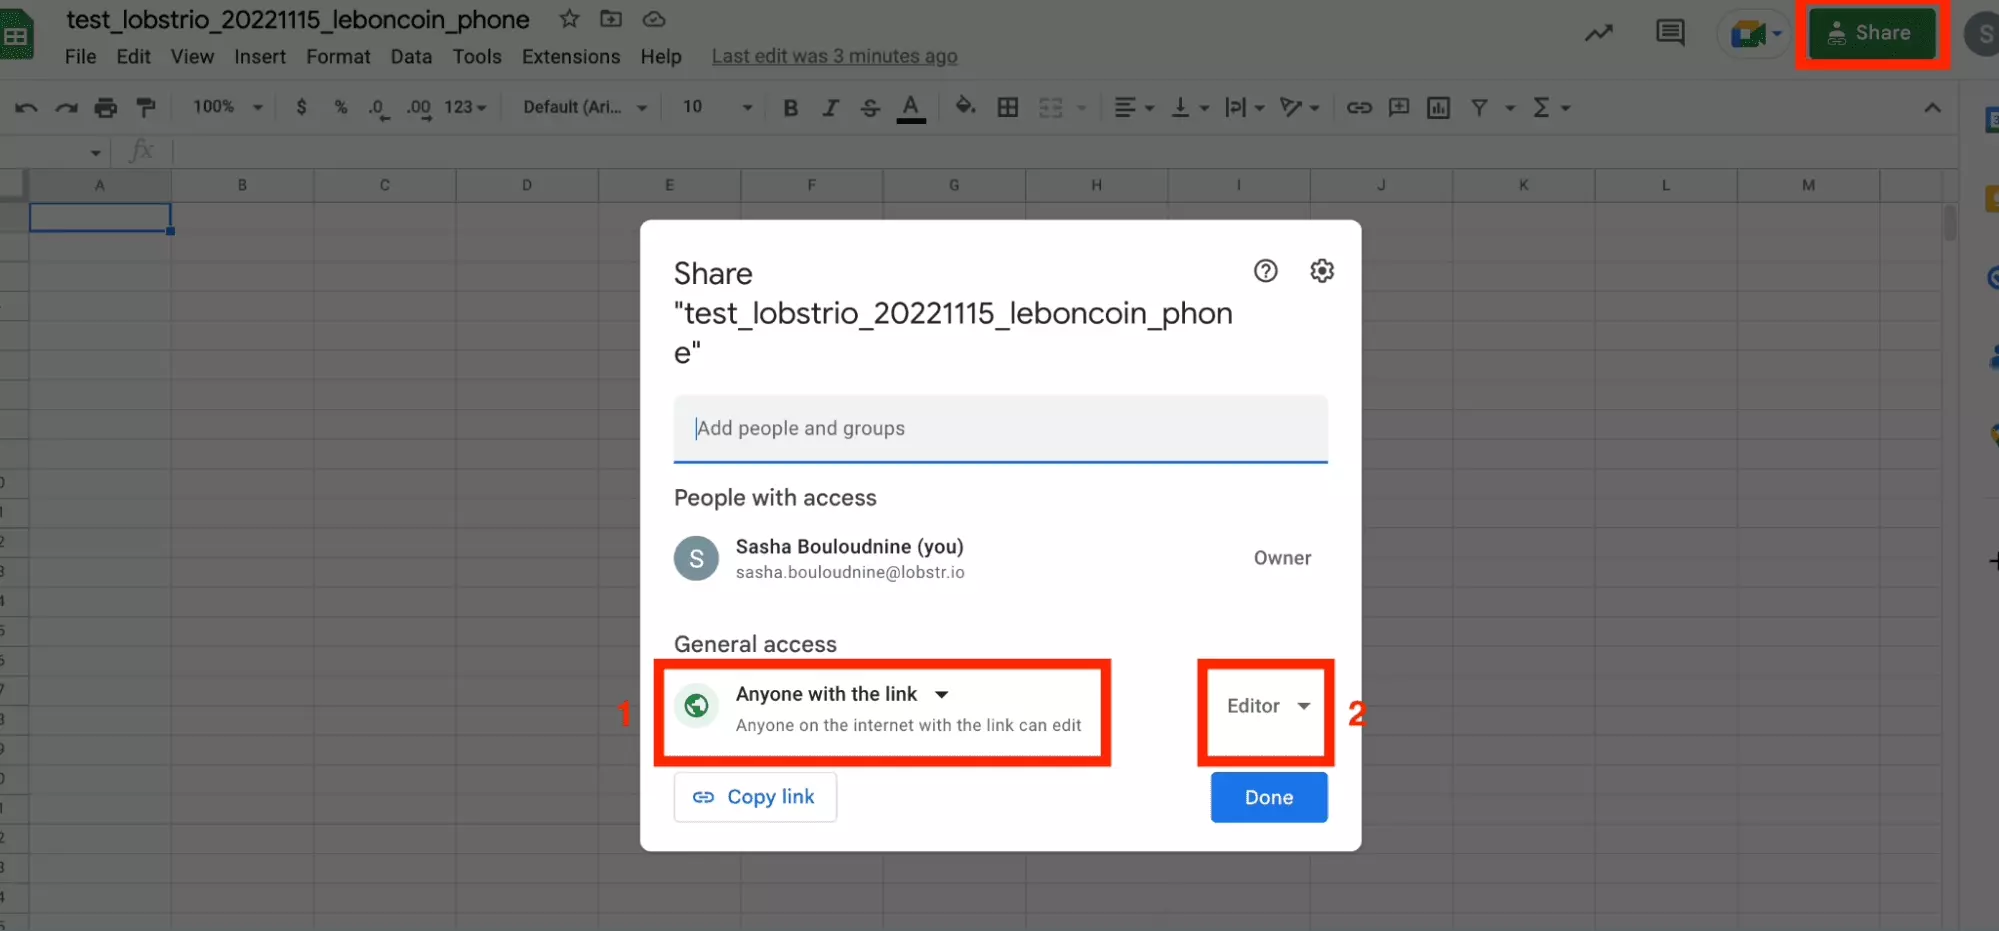Star the spreadsheet document
The width and height of the screenshot is (1999, 931).
(x=569, y=19)
